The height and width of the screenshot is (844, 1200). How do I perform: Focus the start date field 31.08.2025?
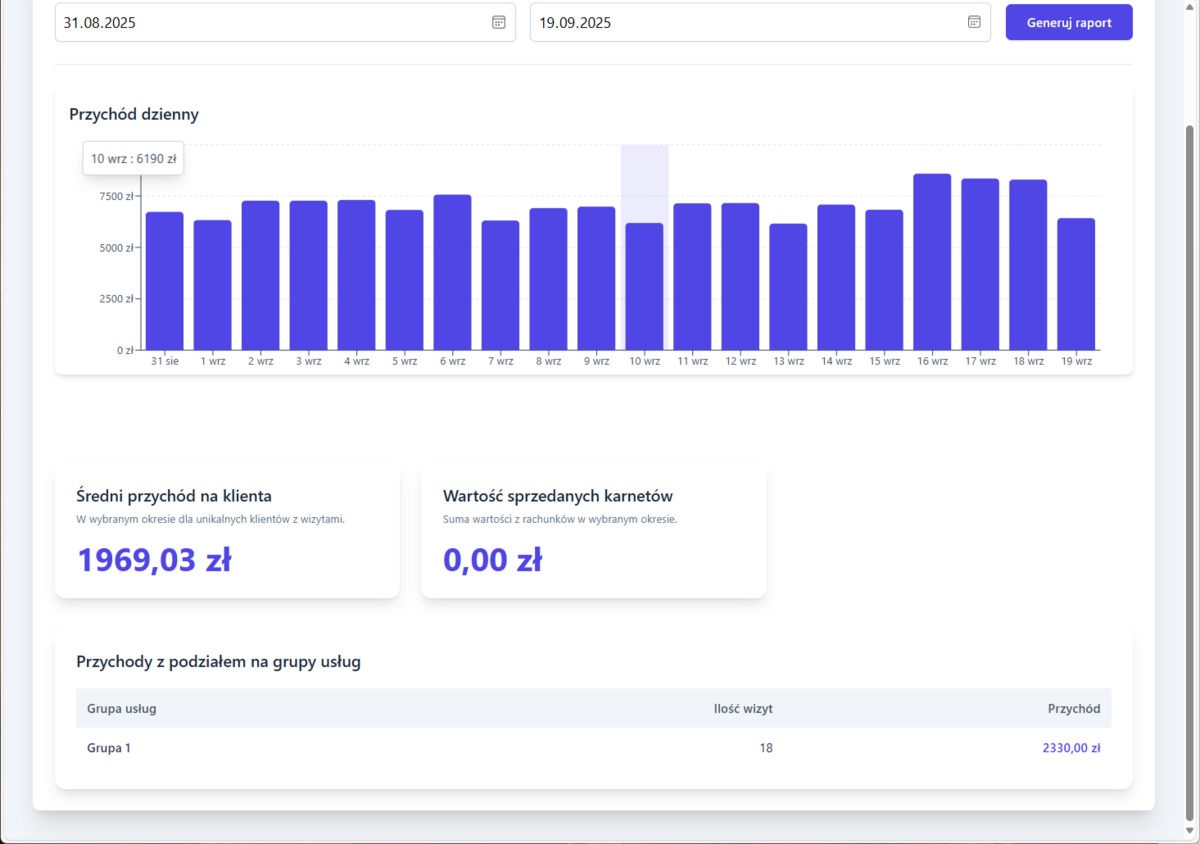coord(270,23)
